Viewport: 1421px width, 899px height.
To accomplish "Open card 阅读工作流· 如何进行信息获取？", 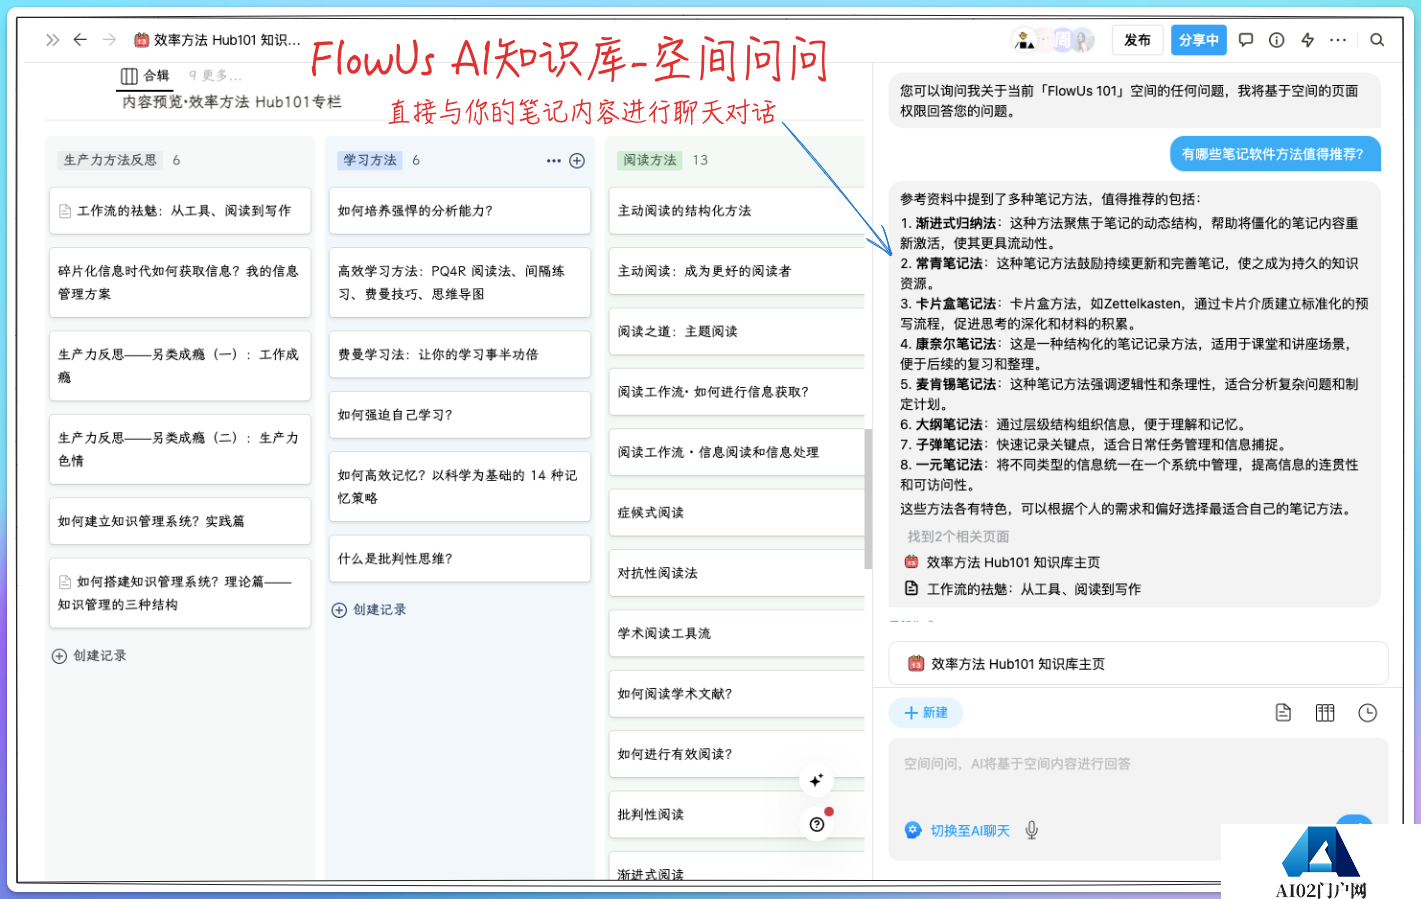I will pos(737,392).
